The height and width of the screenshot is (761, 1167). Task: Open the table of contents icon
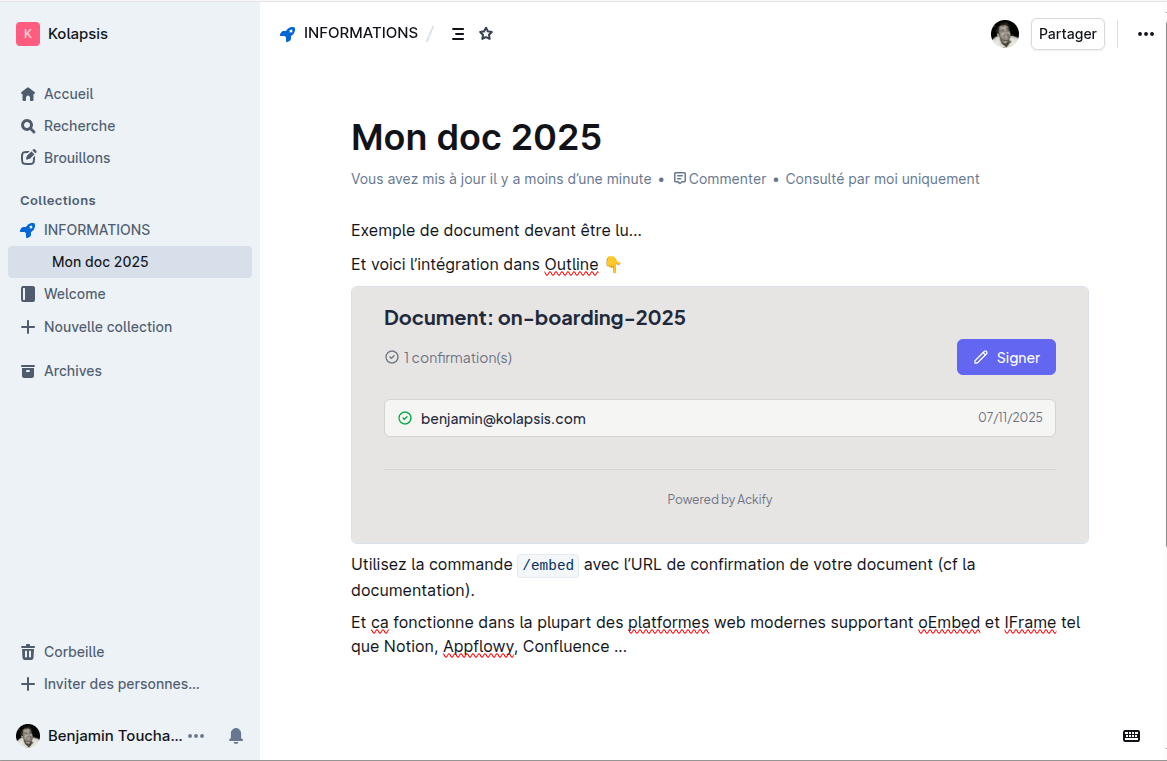click(x=457, y=34)
